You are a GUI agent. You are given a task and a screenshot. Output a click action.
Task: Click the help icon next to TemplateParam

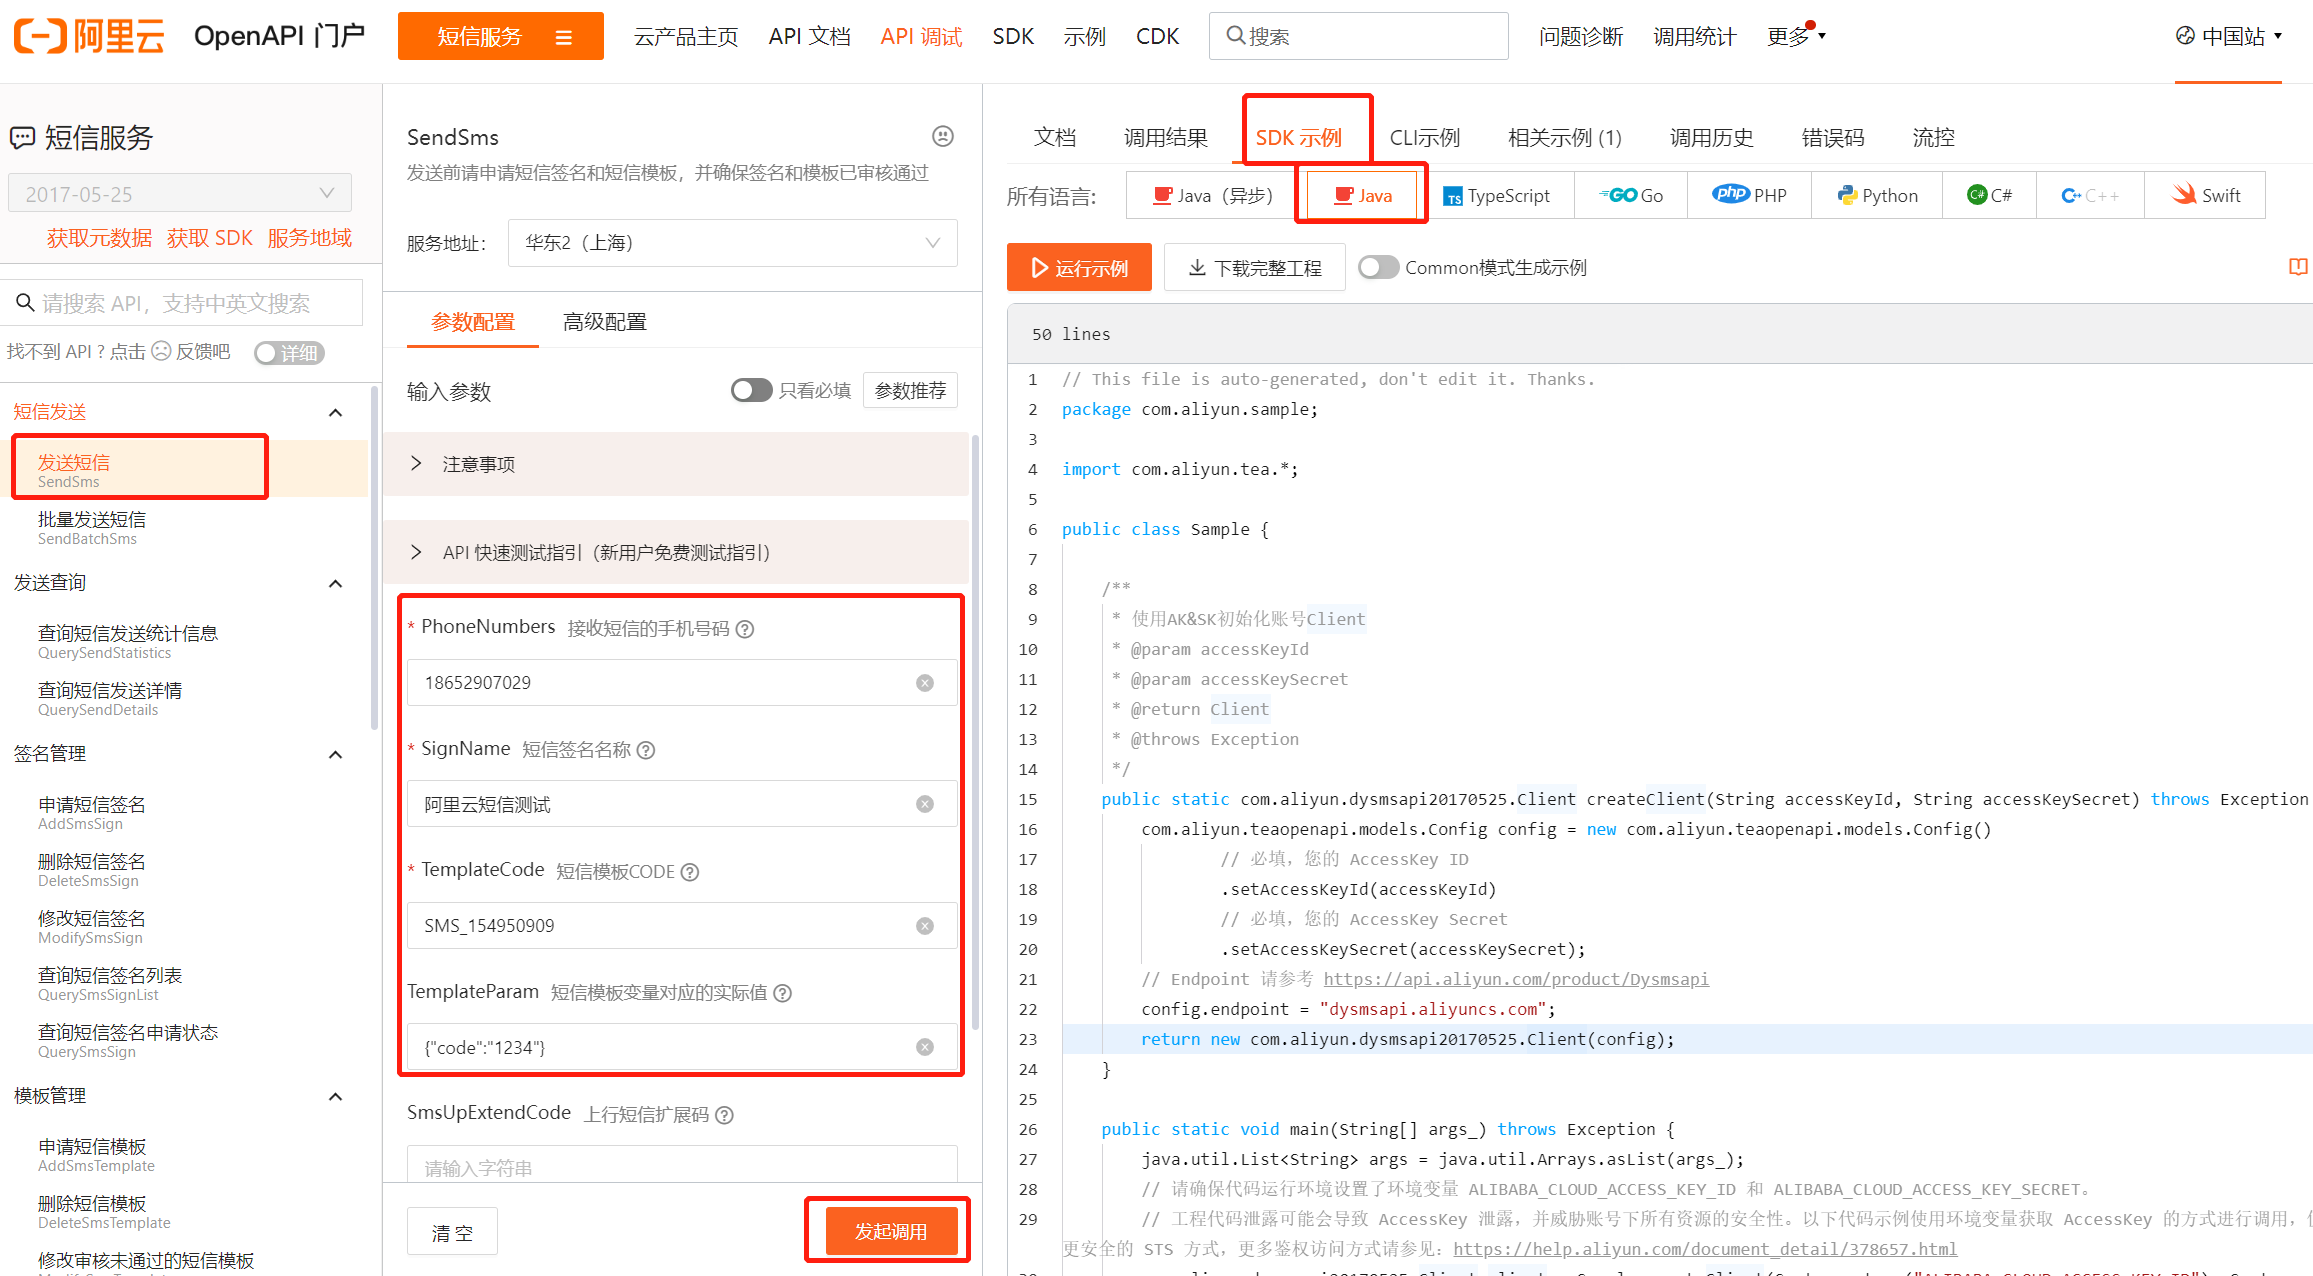[783, 993]
